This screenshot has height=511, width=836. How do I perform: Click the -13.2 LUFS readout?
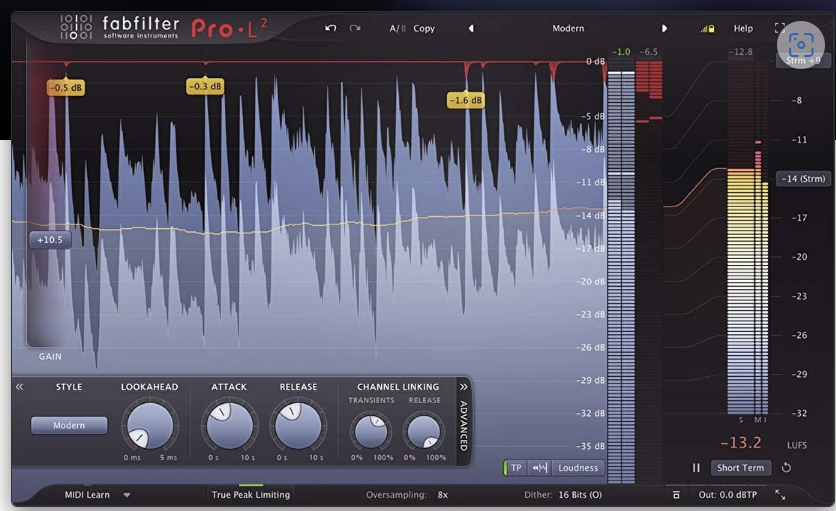(x=741, y=443)
